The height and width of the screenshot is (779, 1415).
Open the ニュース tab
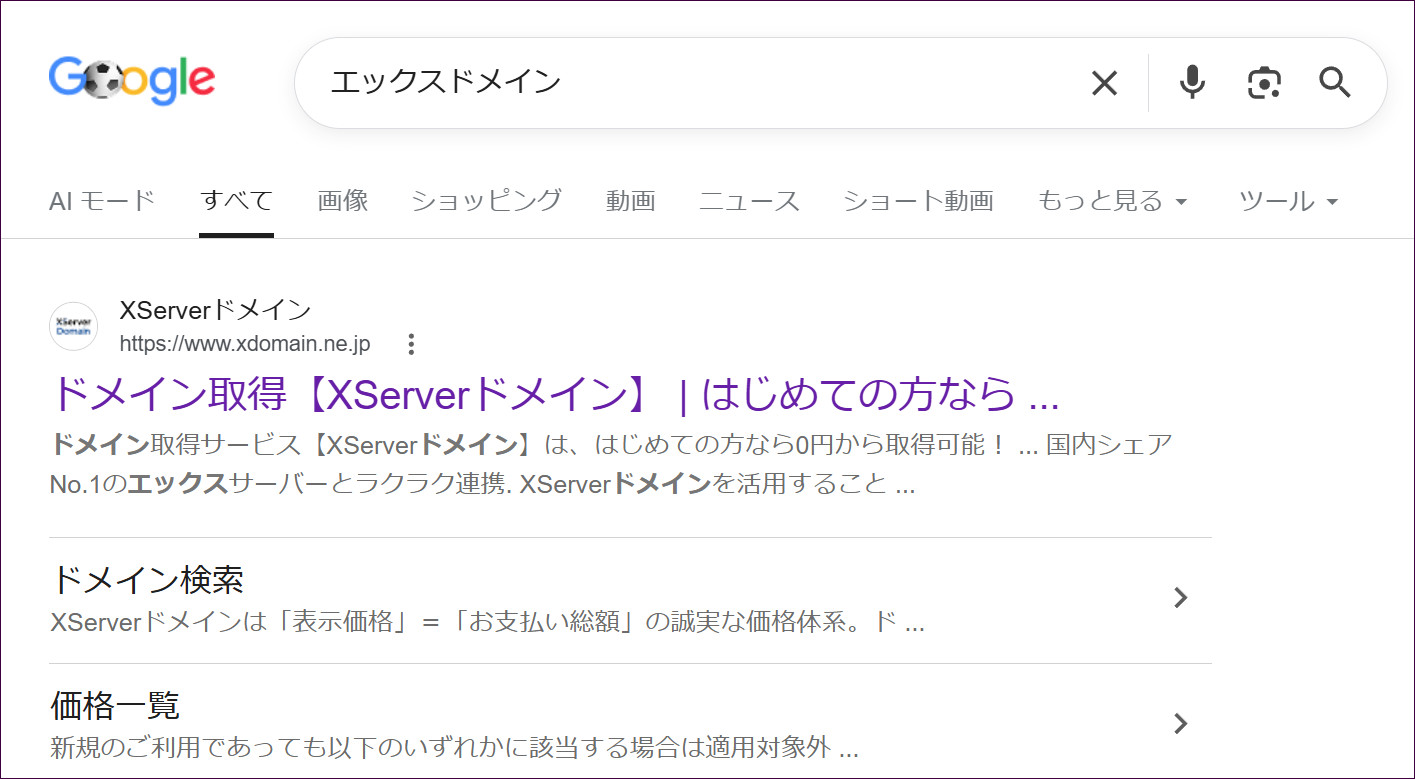749,201
